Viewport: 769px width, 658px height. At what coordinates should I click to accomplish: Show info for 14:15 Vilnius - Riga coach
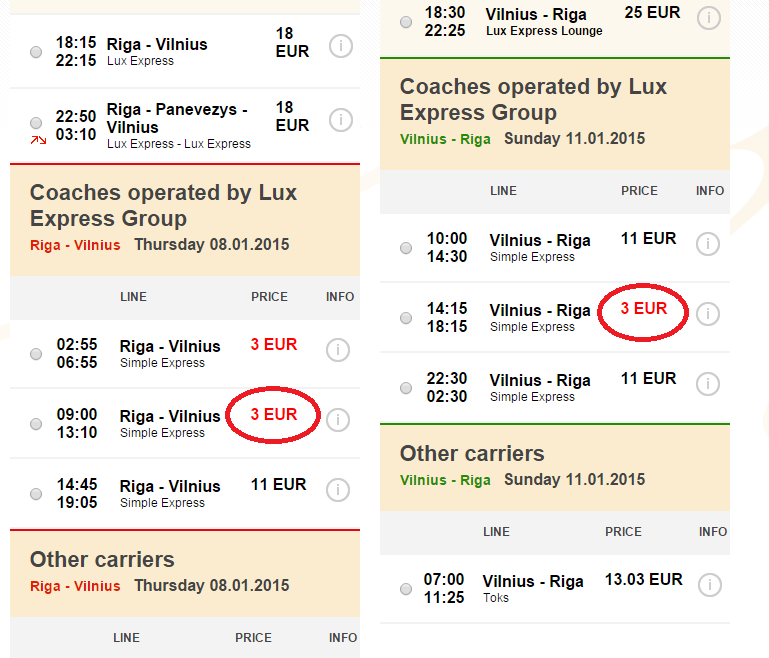coord(708,314)
